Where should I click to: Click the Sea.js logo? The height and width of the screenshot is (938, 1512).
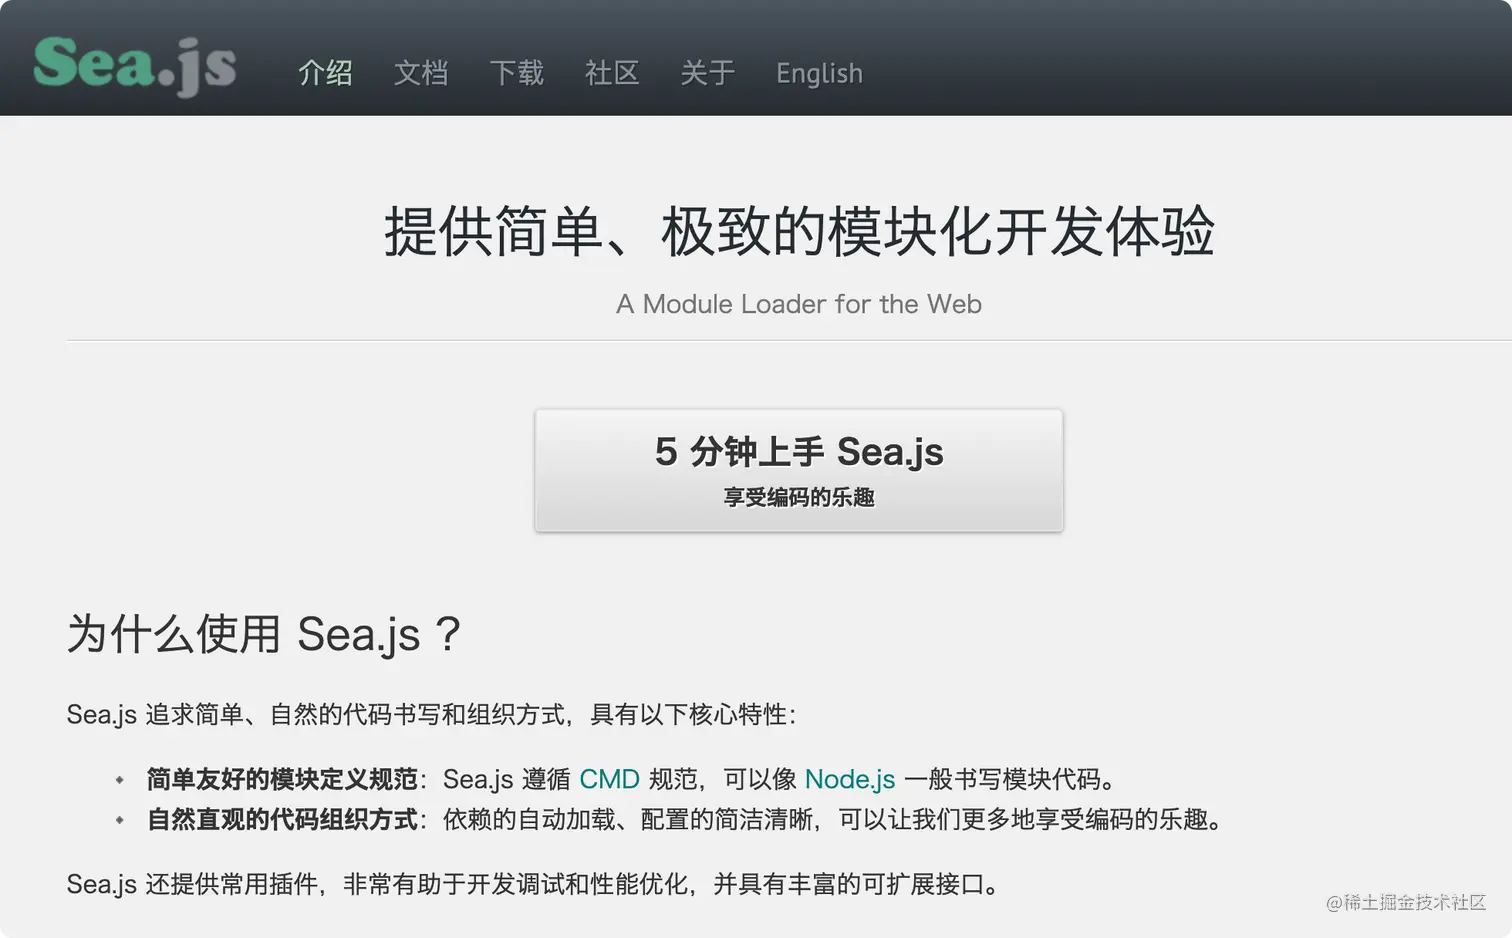tap(135, 66)
